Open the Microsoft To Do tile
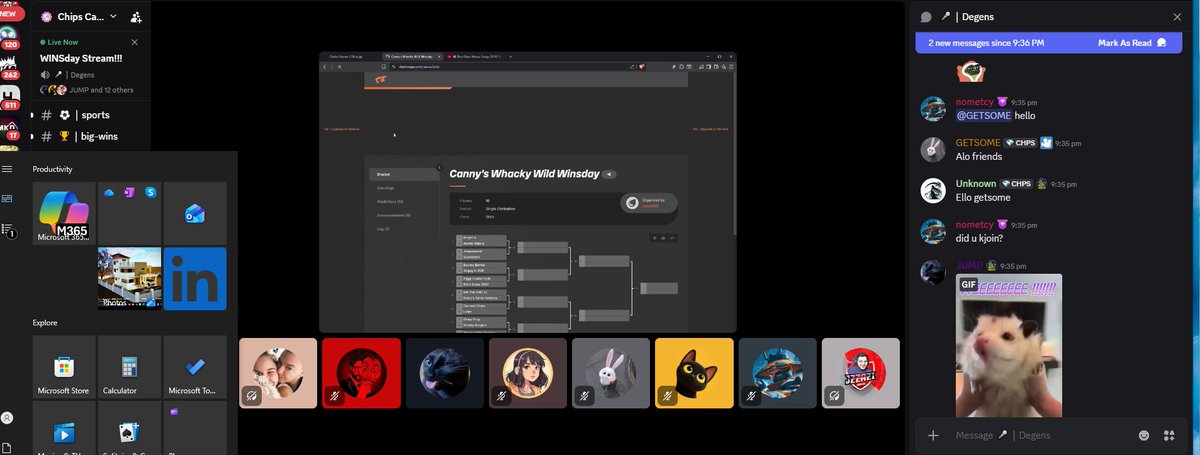Image resolution: width=1200 pixels, height=455 pixels. (194, 367)
